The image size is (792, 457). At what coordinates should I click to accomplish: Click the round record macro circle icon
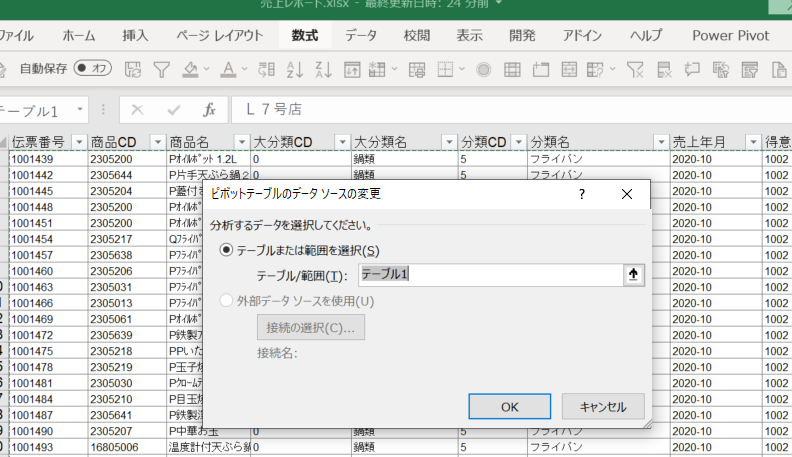483,69
